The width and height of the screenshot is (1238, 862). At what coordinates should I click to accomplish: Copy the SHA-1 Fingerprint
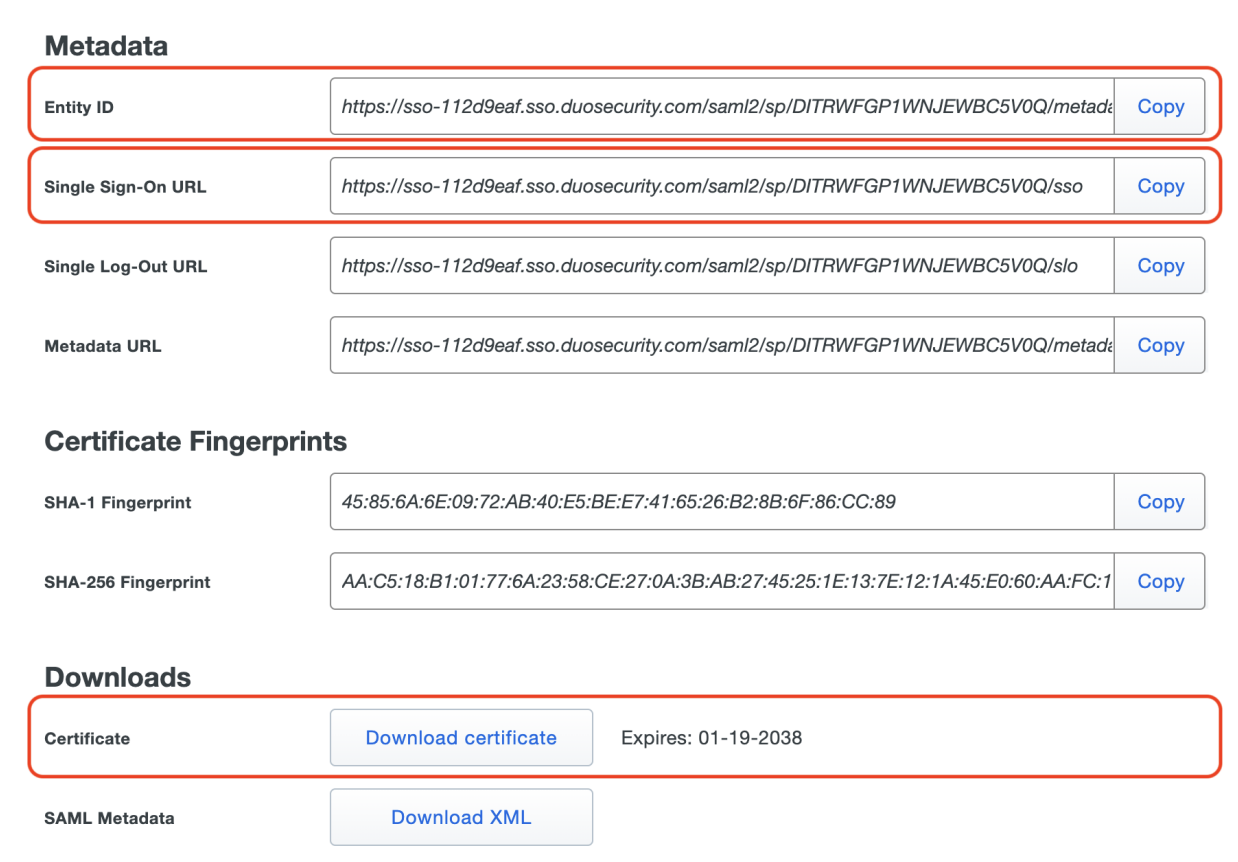1160,502
